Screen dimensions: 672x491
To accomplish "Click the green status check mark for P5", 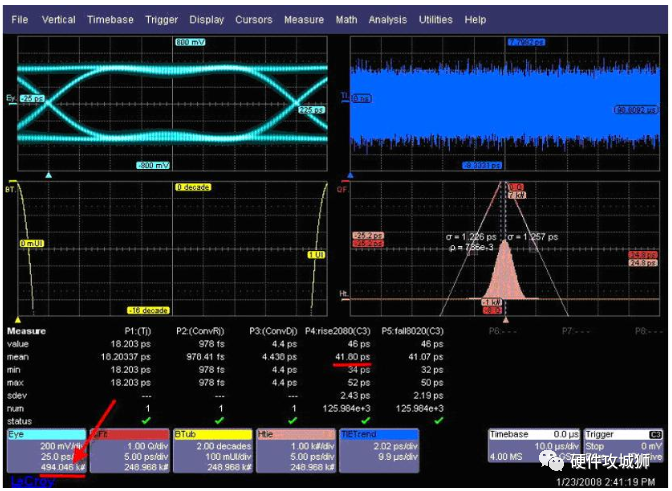I will [438, 421].
